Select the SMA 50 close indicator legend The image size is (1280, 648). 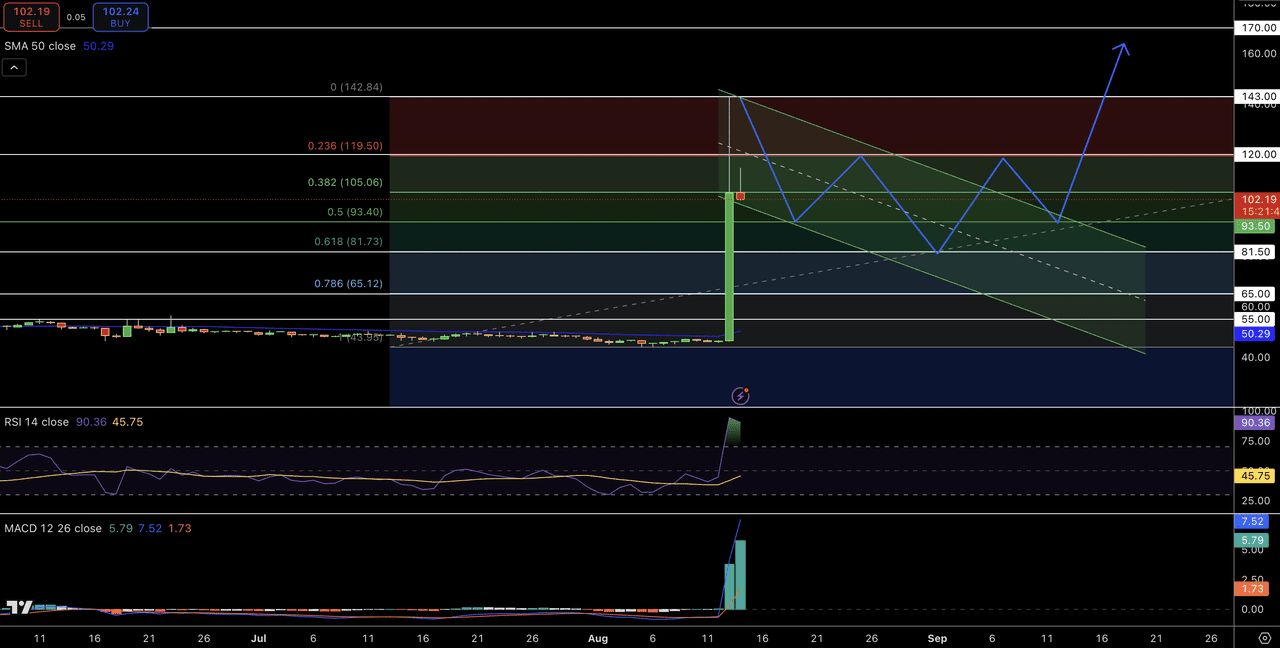tap(40, 46)
